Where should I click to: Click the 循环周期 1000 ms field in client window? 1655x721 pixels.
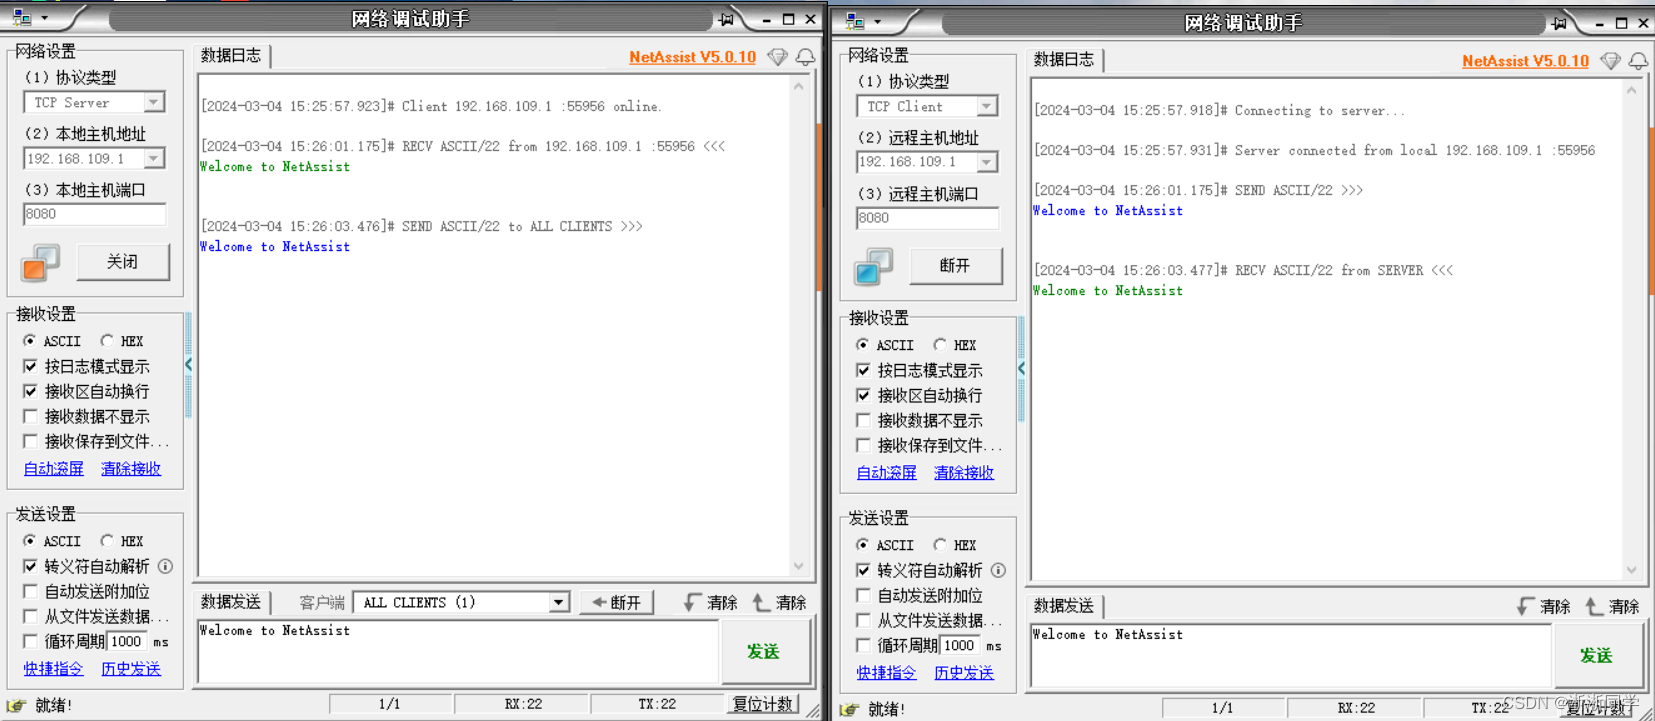(x=960, y=646)
